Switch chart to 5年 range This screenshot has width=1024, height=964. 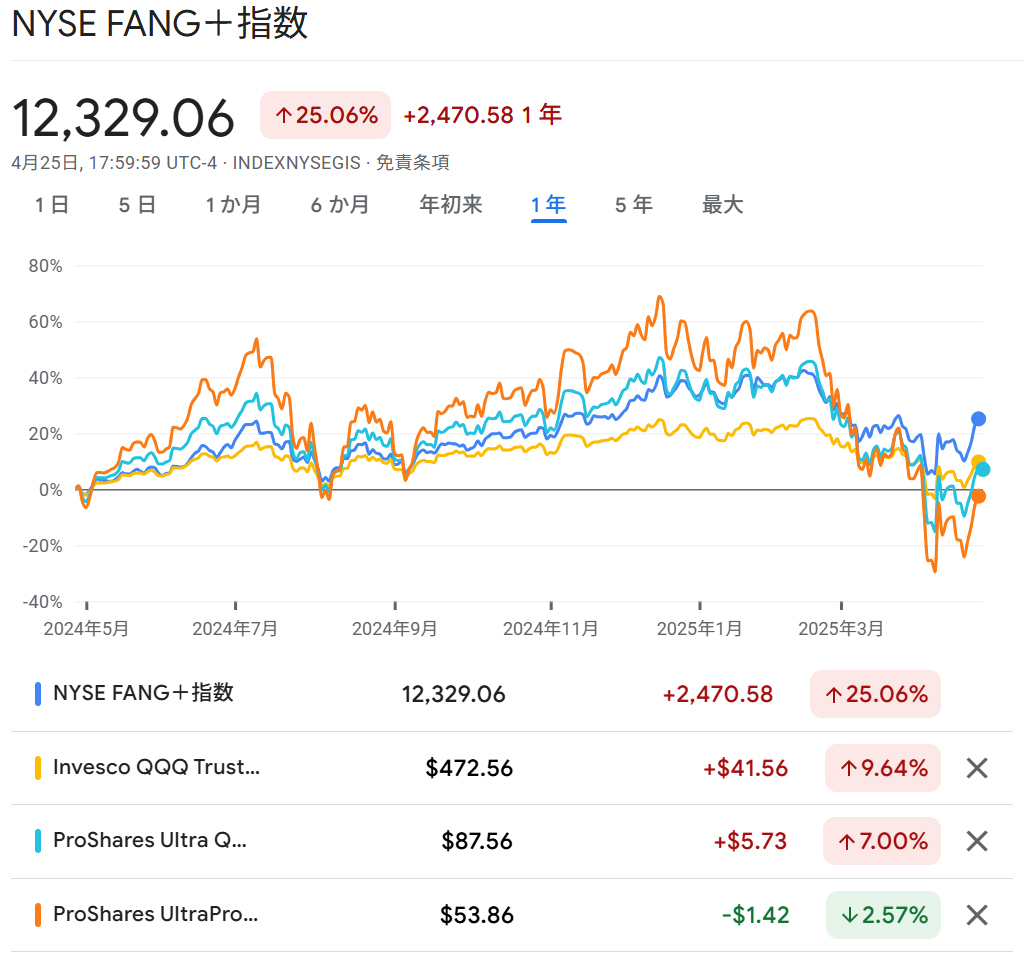633,205
